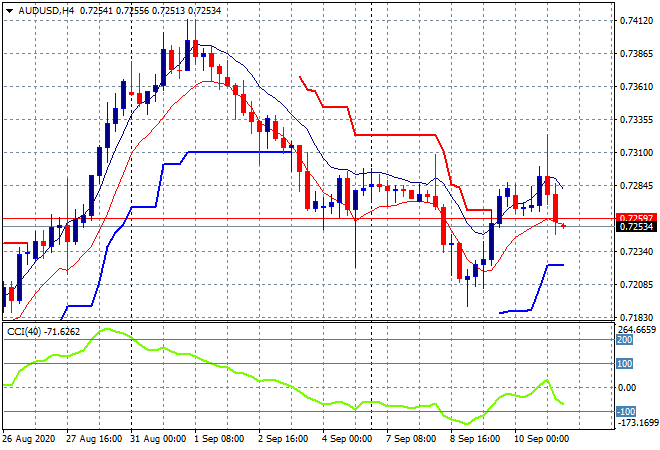Click the 26 Aug 2020 date label

30,439
